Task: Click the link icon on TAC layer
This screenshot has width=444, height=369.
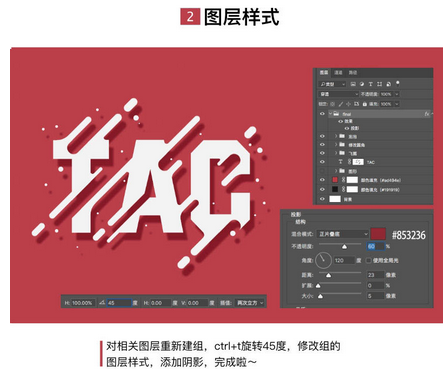Action: 349,162
